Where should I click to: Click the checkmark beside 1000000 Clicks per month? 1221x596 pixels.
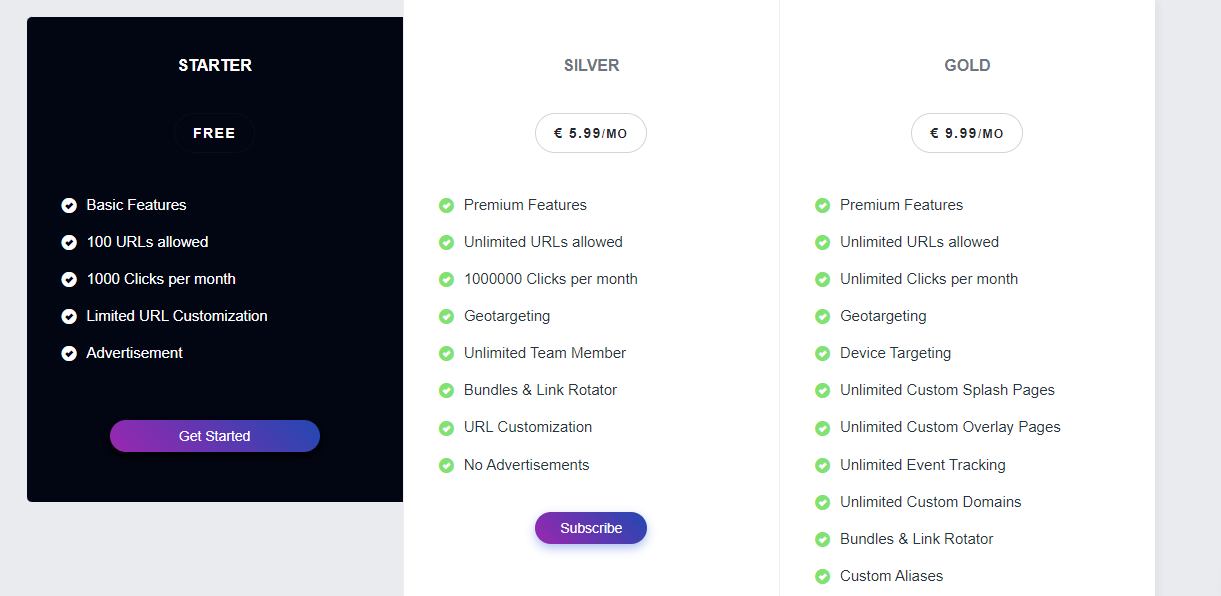pos(446,279)
